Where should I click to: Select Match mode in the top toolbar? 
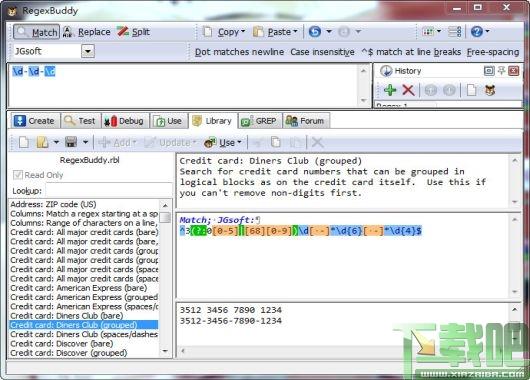point(37,32)
